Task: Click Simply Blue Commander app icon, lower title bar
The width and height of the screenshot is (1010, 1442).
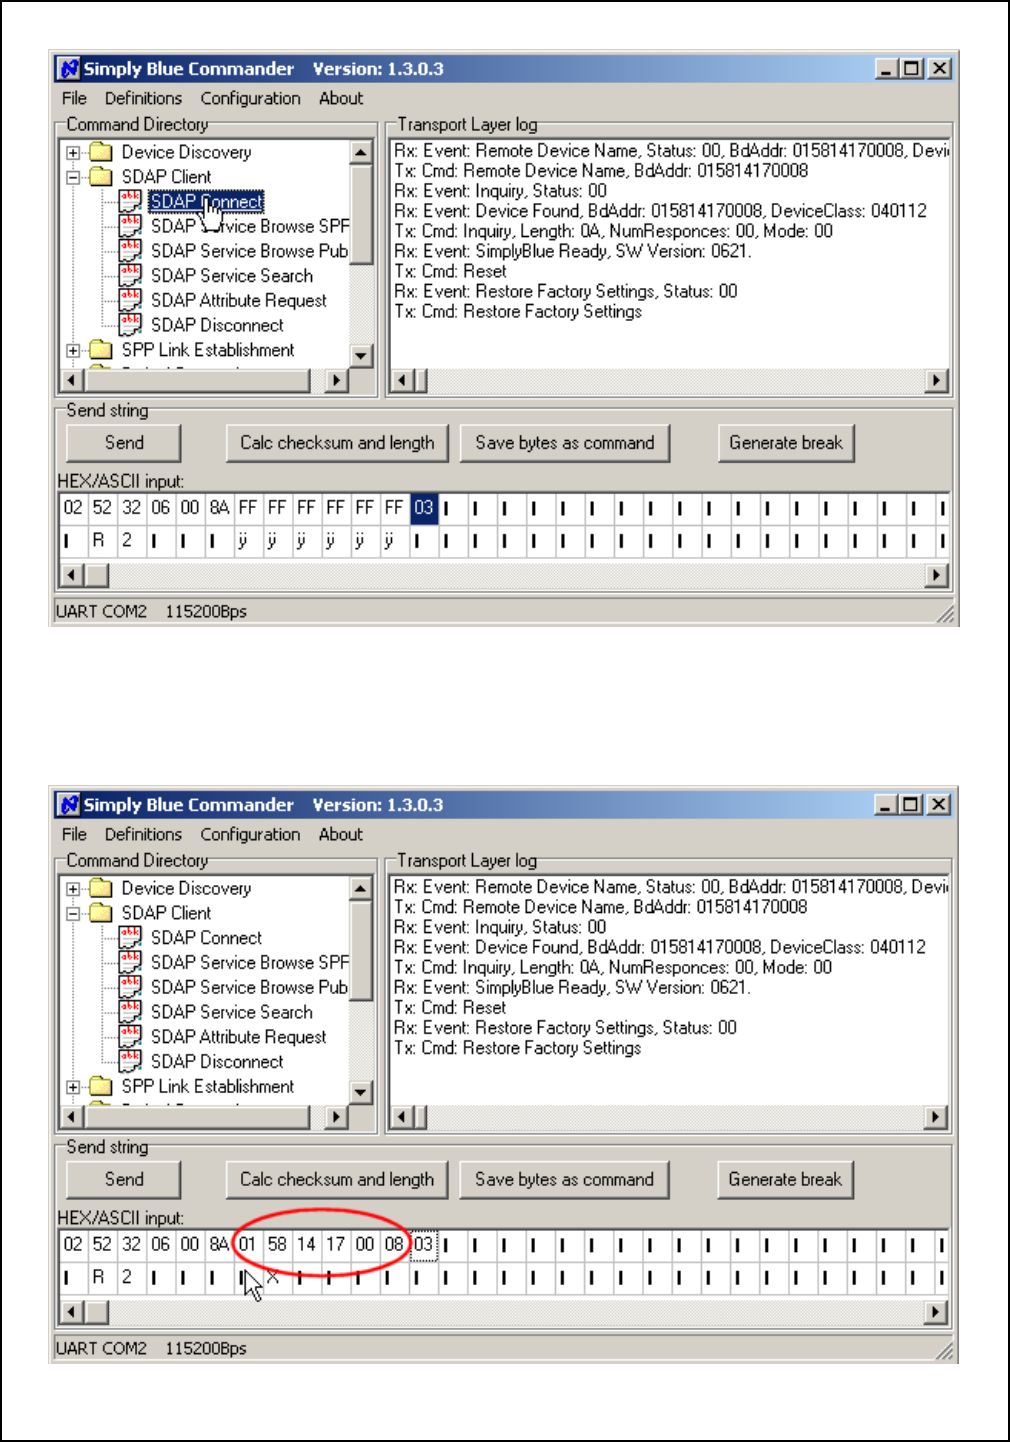Action: pos(69,805)
